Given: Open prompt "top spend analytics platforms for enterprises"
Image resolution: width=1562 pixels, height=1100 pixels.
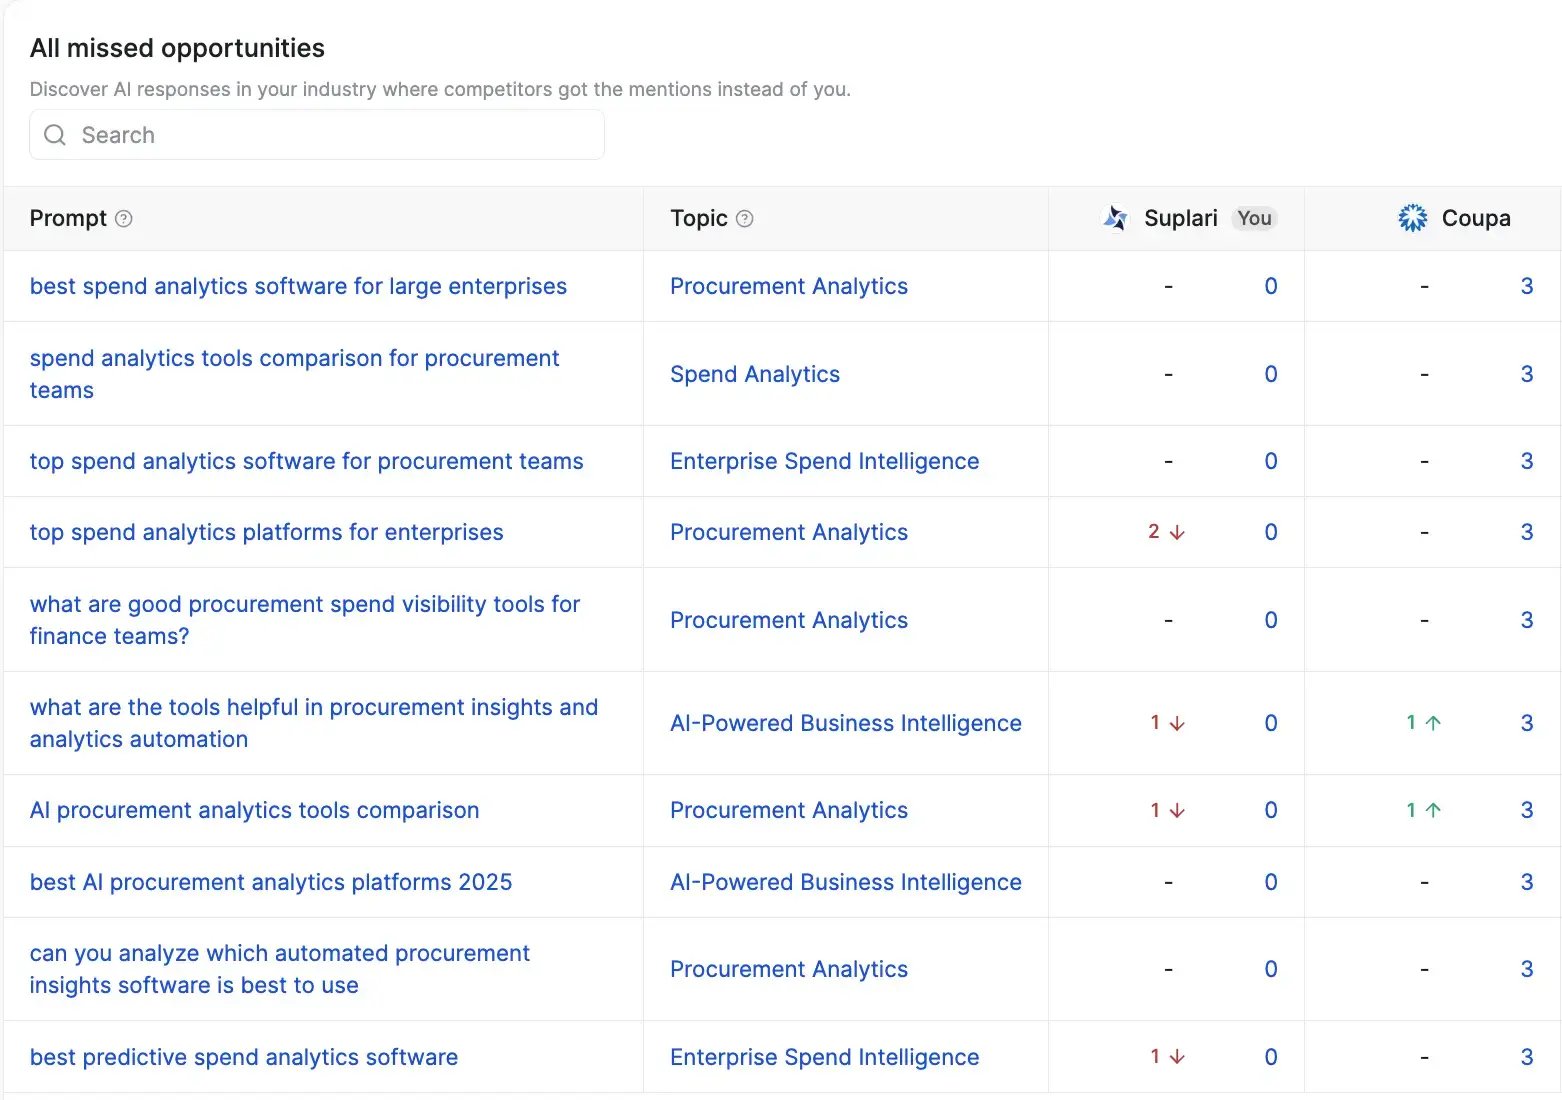Looking at the screenshot, I should [x=266, y=532].
